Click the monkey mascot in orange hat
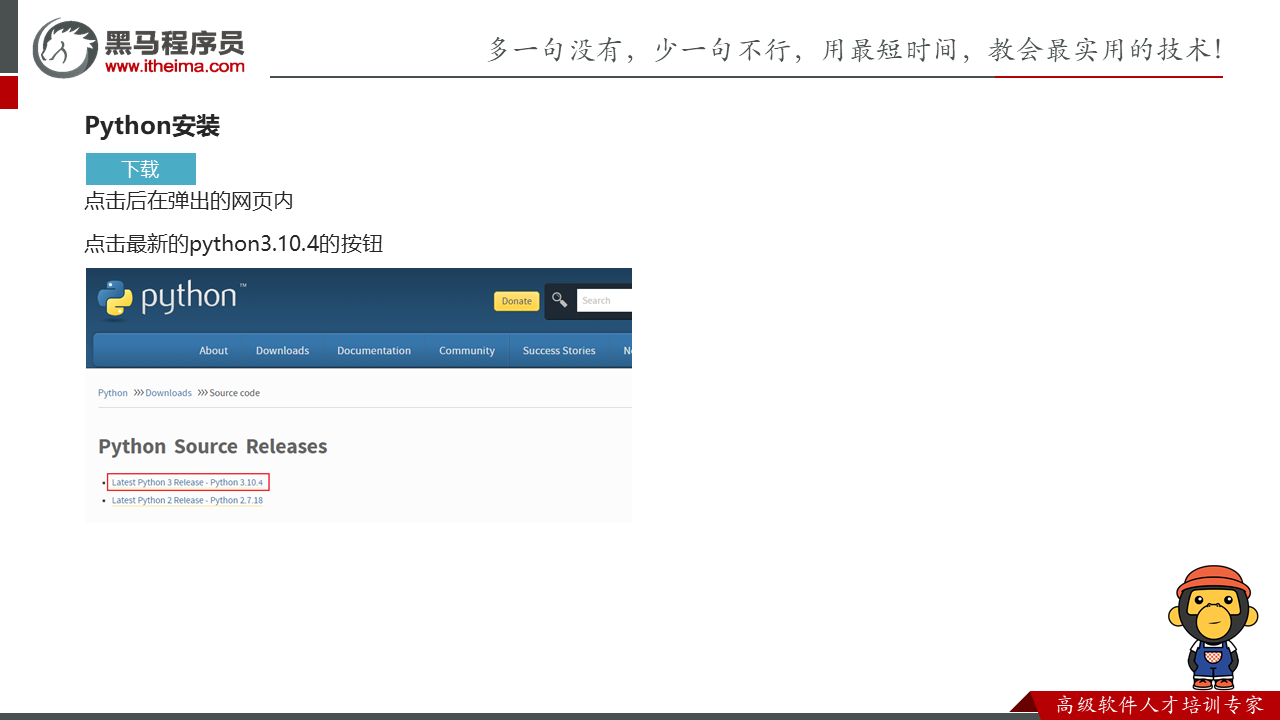This screenshot has width=1280, height=720. coord(1212,626)
